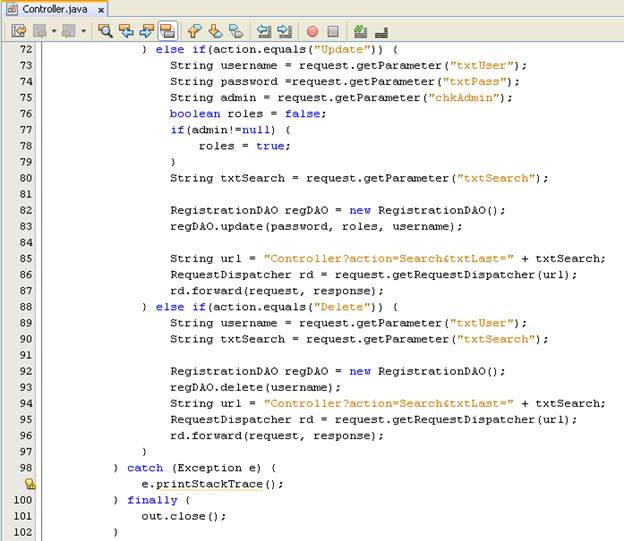Click "chkAdmin" string on line 75
The width and height of the screenshot is (624, 541).
pos(464,98)
